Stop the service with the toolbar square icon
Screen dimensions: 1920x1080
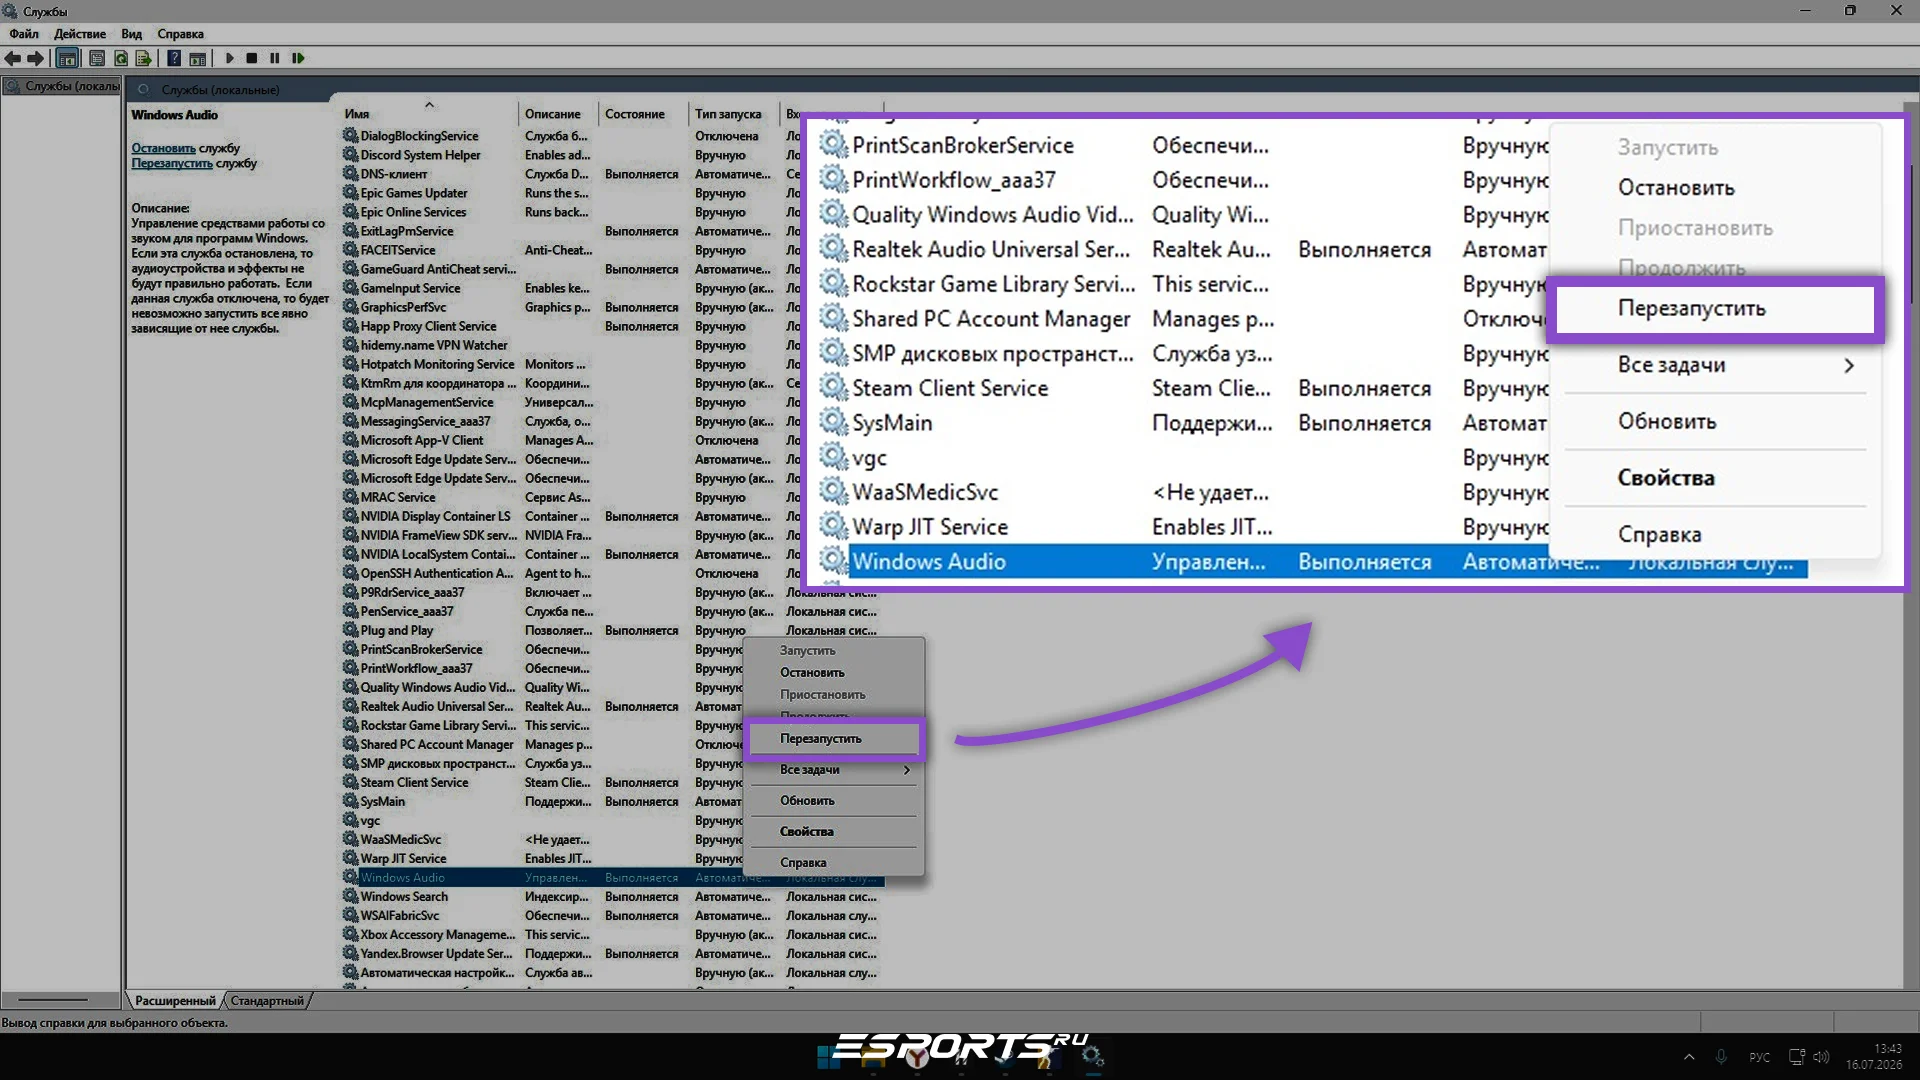coord(252,58)
